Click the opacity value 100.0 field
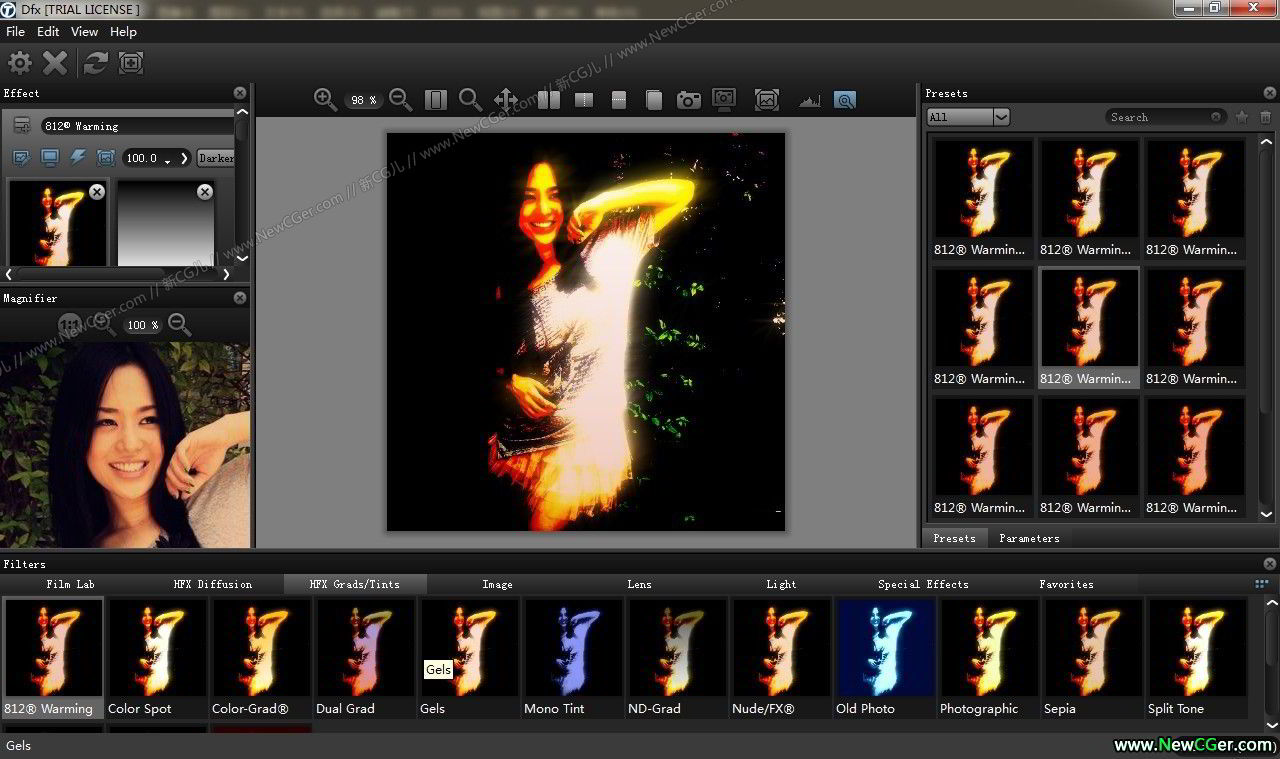The image size is (1280, 759). click(147, 158)
